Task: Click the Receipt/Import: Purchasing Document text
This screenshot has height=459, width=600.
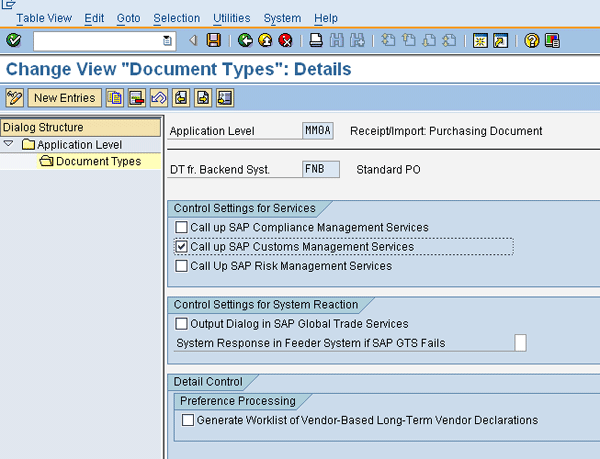Action: click(446, 131)
